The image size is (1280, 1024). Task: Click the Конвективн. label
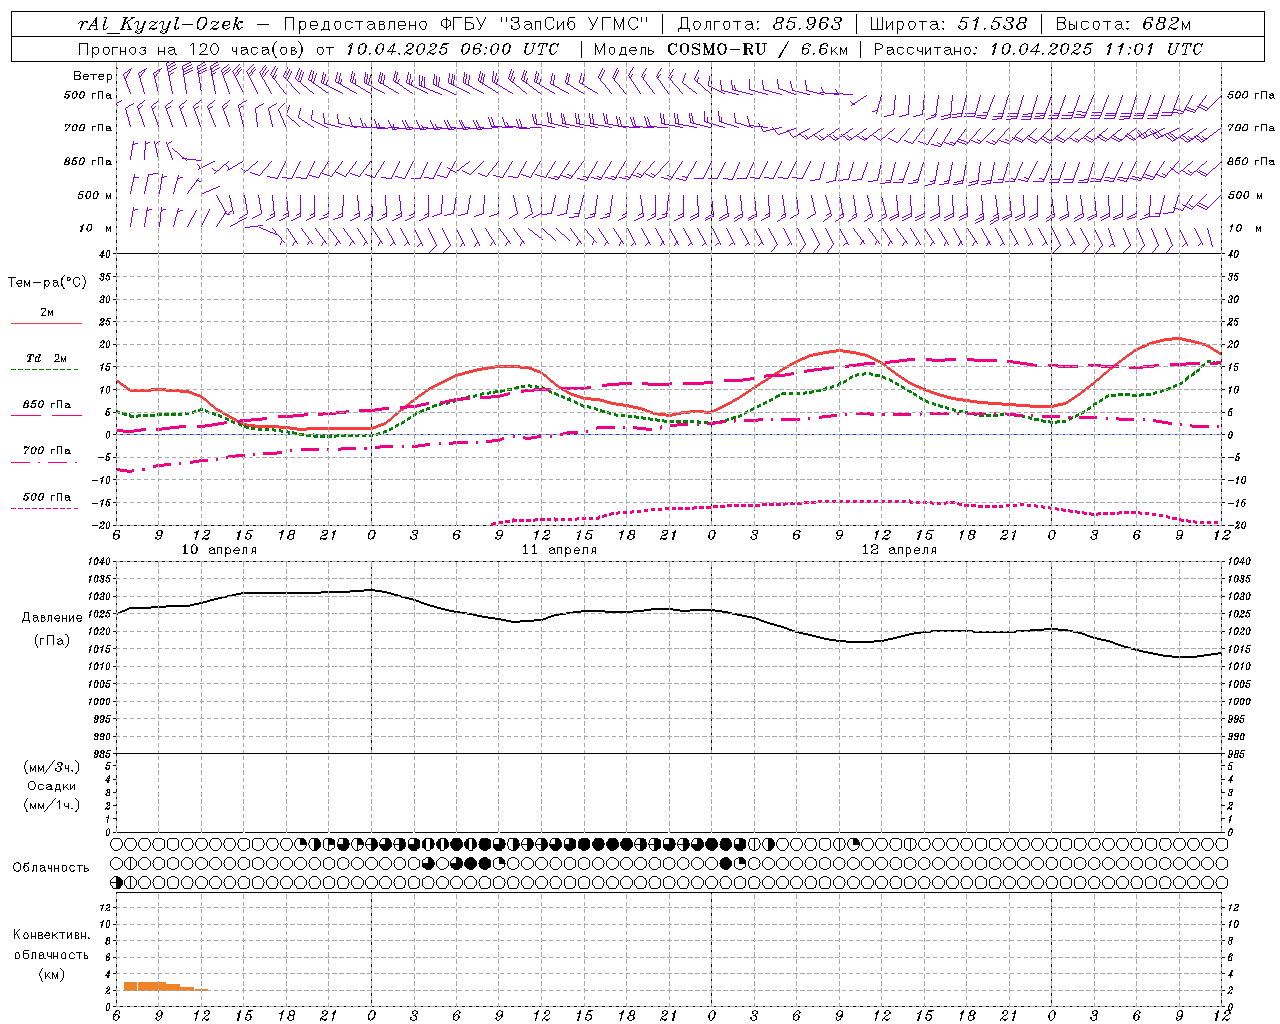pyautogui.click(x=51, y=935)
